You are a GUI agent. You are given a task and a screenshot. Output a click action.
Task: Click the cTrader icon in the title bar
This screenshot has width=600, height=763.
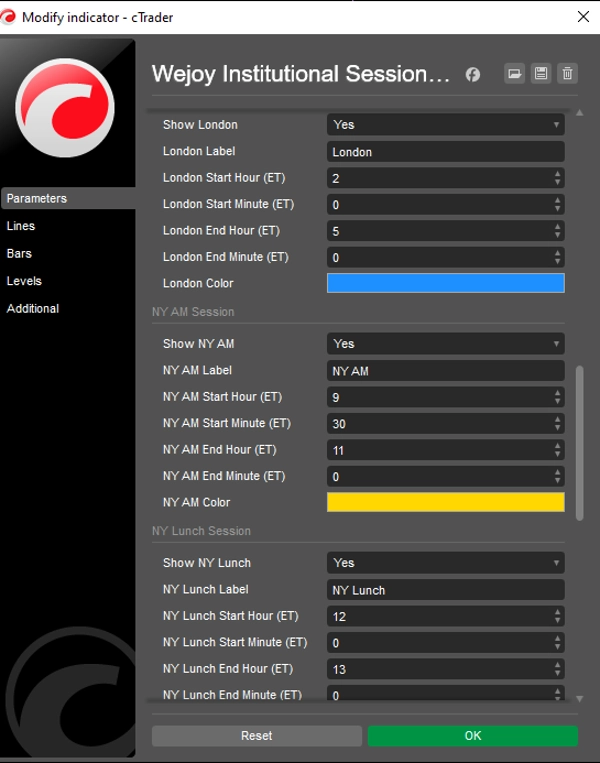pyautogui.click(x=11, y=16)
